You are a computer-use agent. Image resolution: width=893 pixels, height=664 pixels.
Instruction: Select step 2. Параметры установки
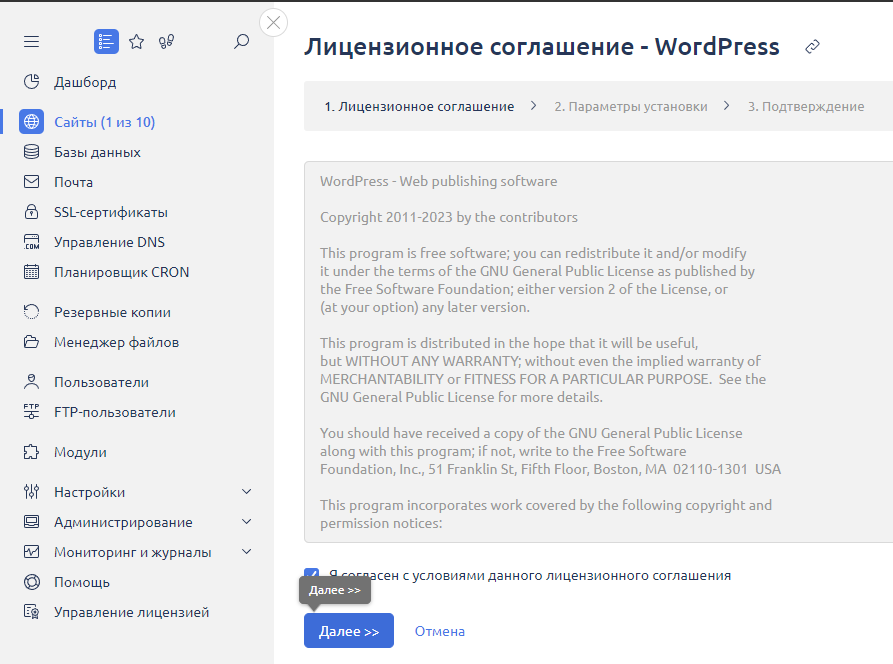(631, 106)
